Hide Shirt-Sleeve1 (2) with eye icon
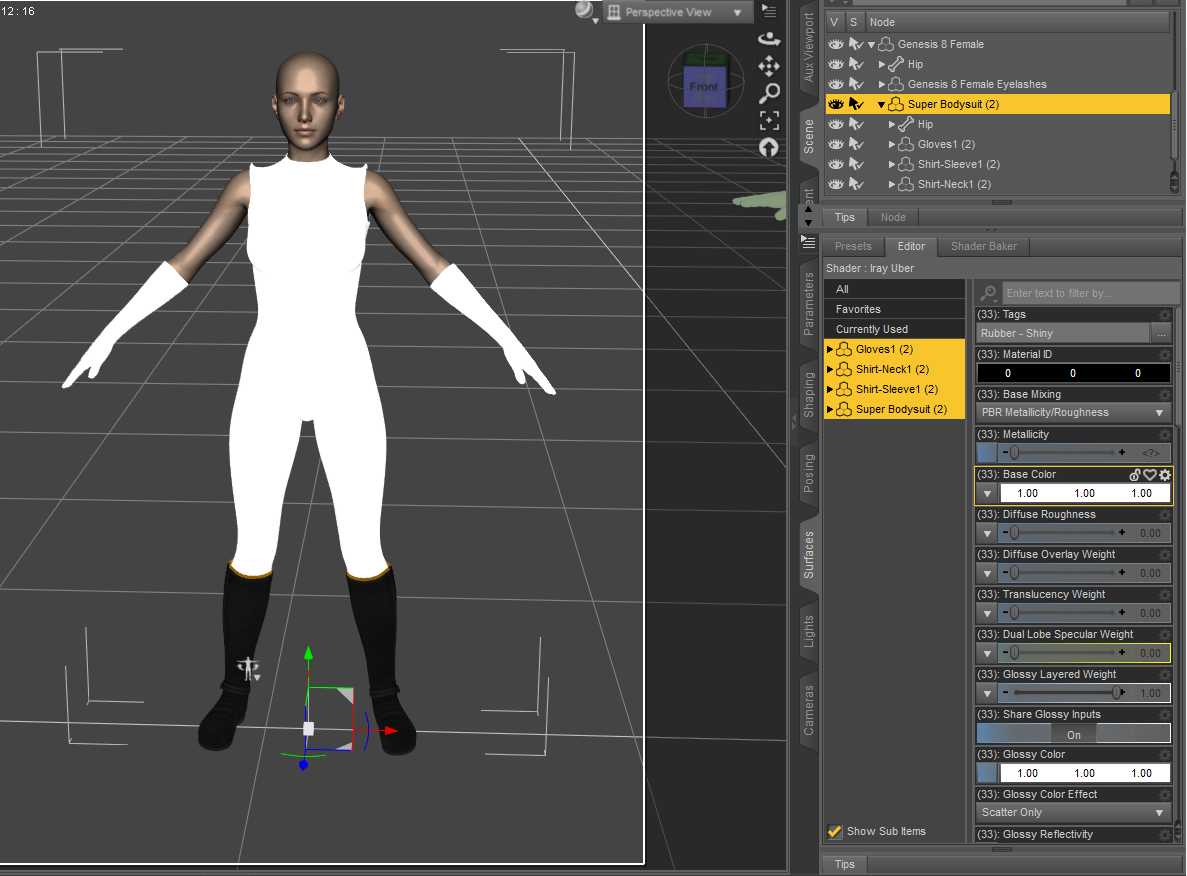Viewport: 1187px width, 876px height. coord(836,164)
